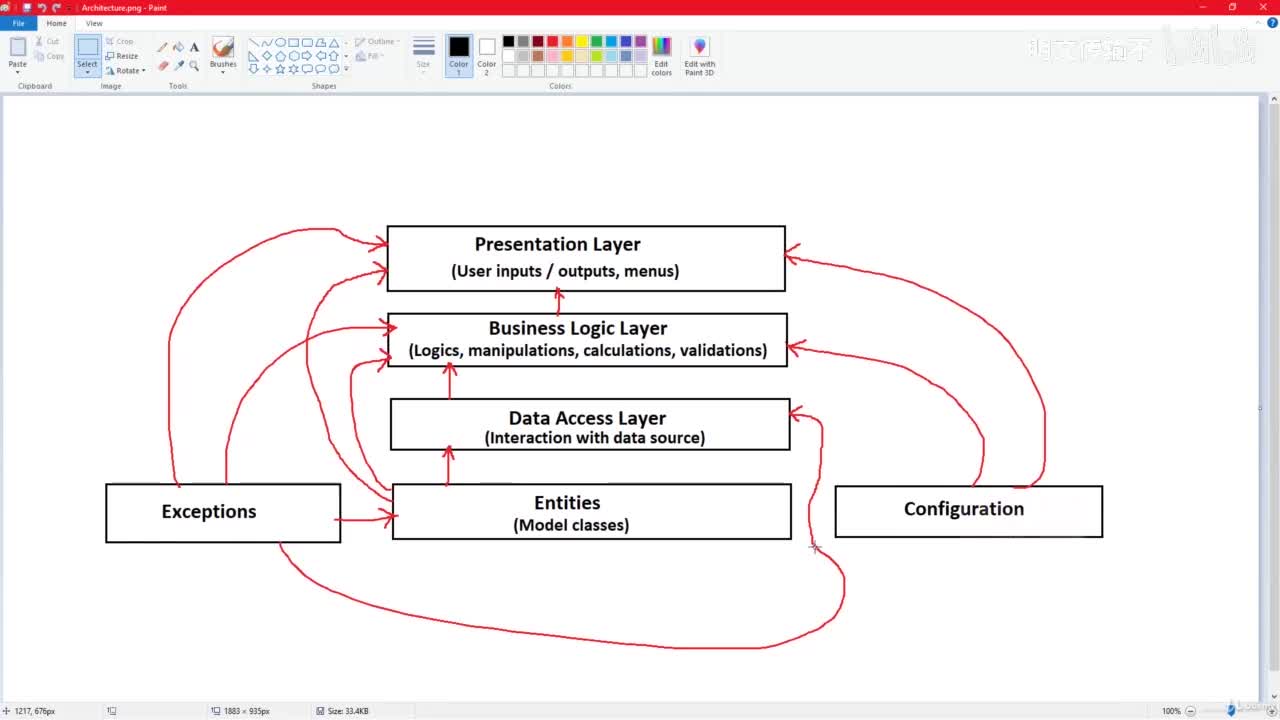The height and width of the screenshot is (720, 1280).
Task: Click the Magnifier tool
Action: (x=194, y=66)
